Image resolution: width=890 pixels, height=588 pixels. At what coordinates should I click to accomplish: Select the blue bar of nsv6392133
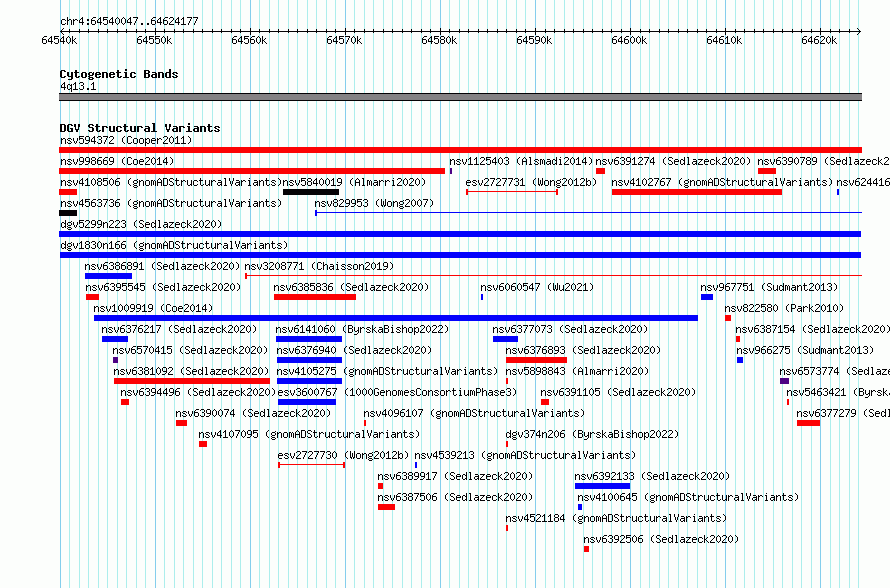602,486
